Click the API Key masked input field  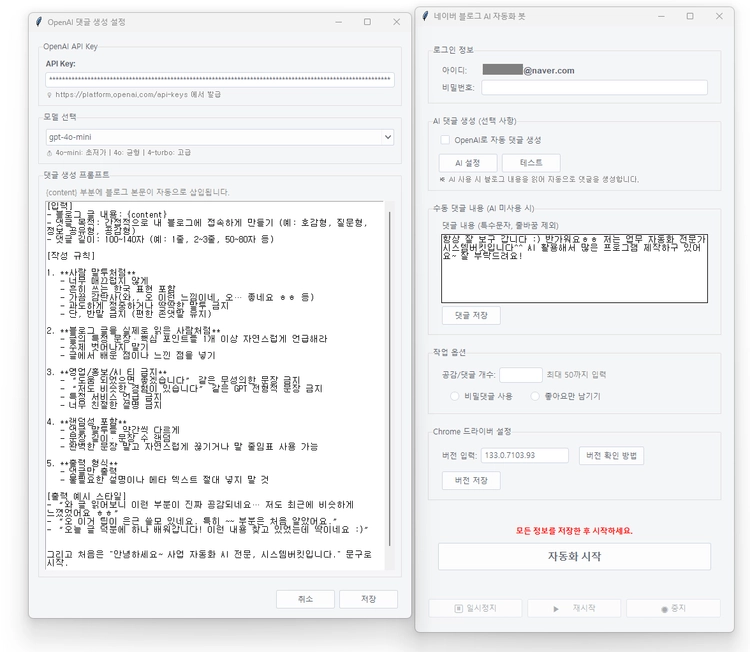pyautogui.click(x=220, y=79)
